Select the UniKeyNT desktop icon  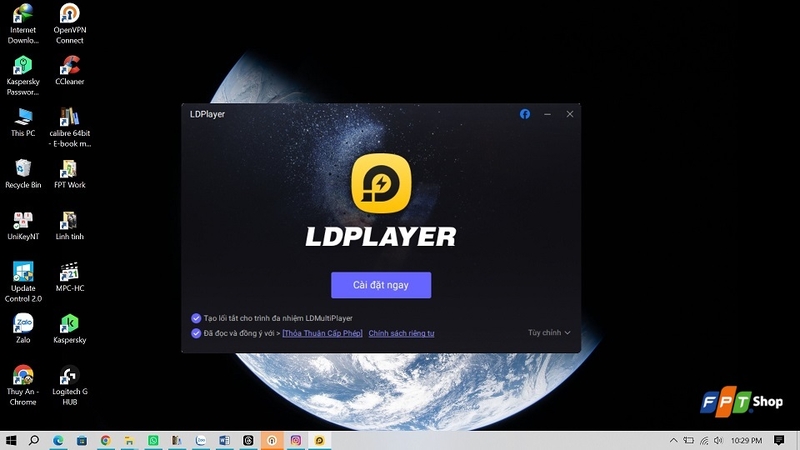[23, 226]
